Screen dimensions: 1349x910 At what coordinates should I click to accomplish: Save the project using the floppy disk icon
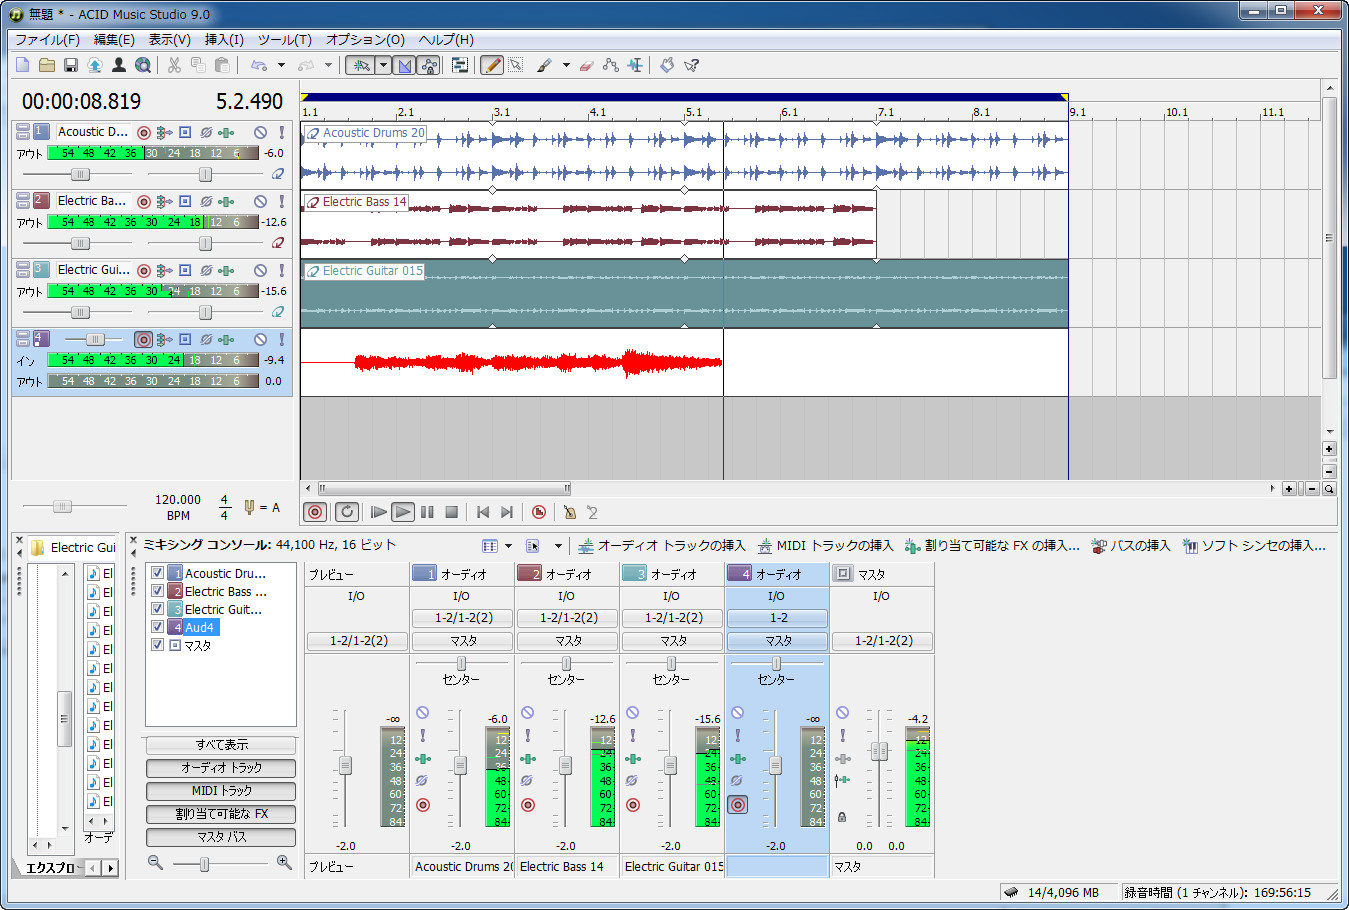pos(71,65)
